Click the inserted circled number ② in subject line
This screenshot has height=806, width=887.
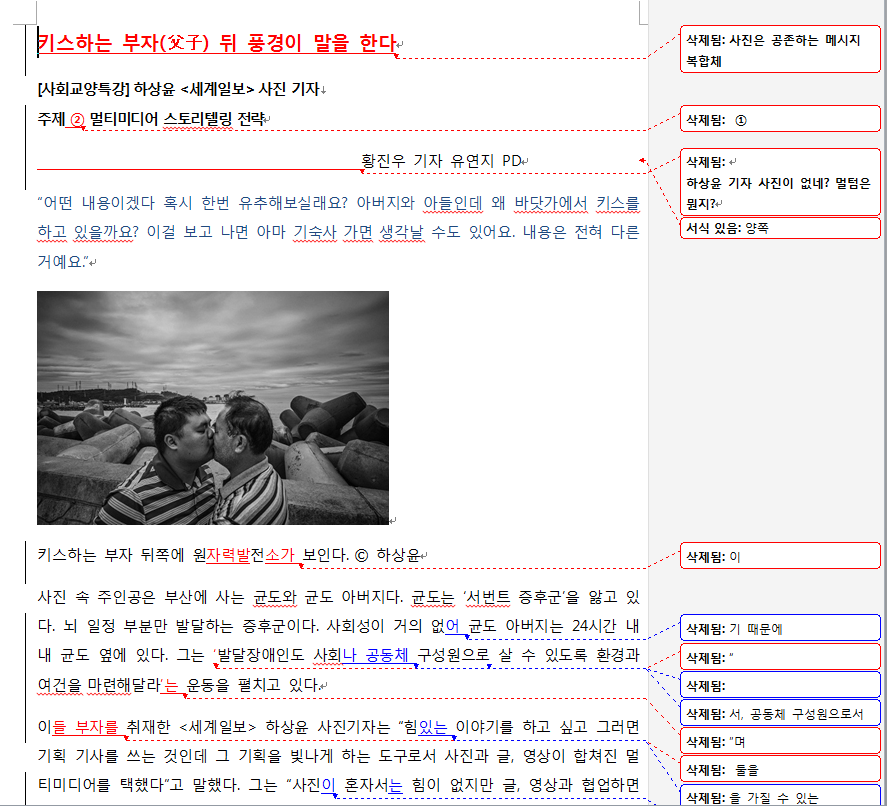coord(77,119)
